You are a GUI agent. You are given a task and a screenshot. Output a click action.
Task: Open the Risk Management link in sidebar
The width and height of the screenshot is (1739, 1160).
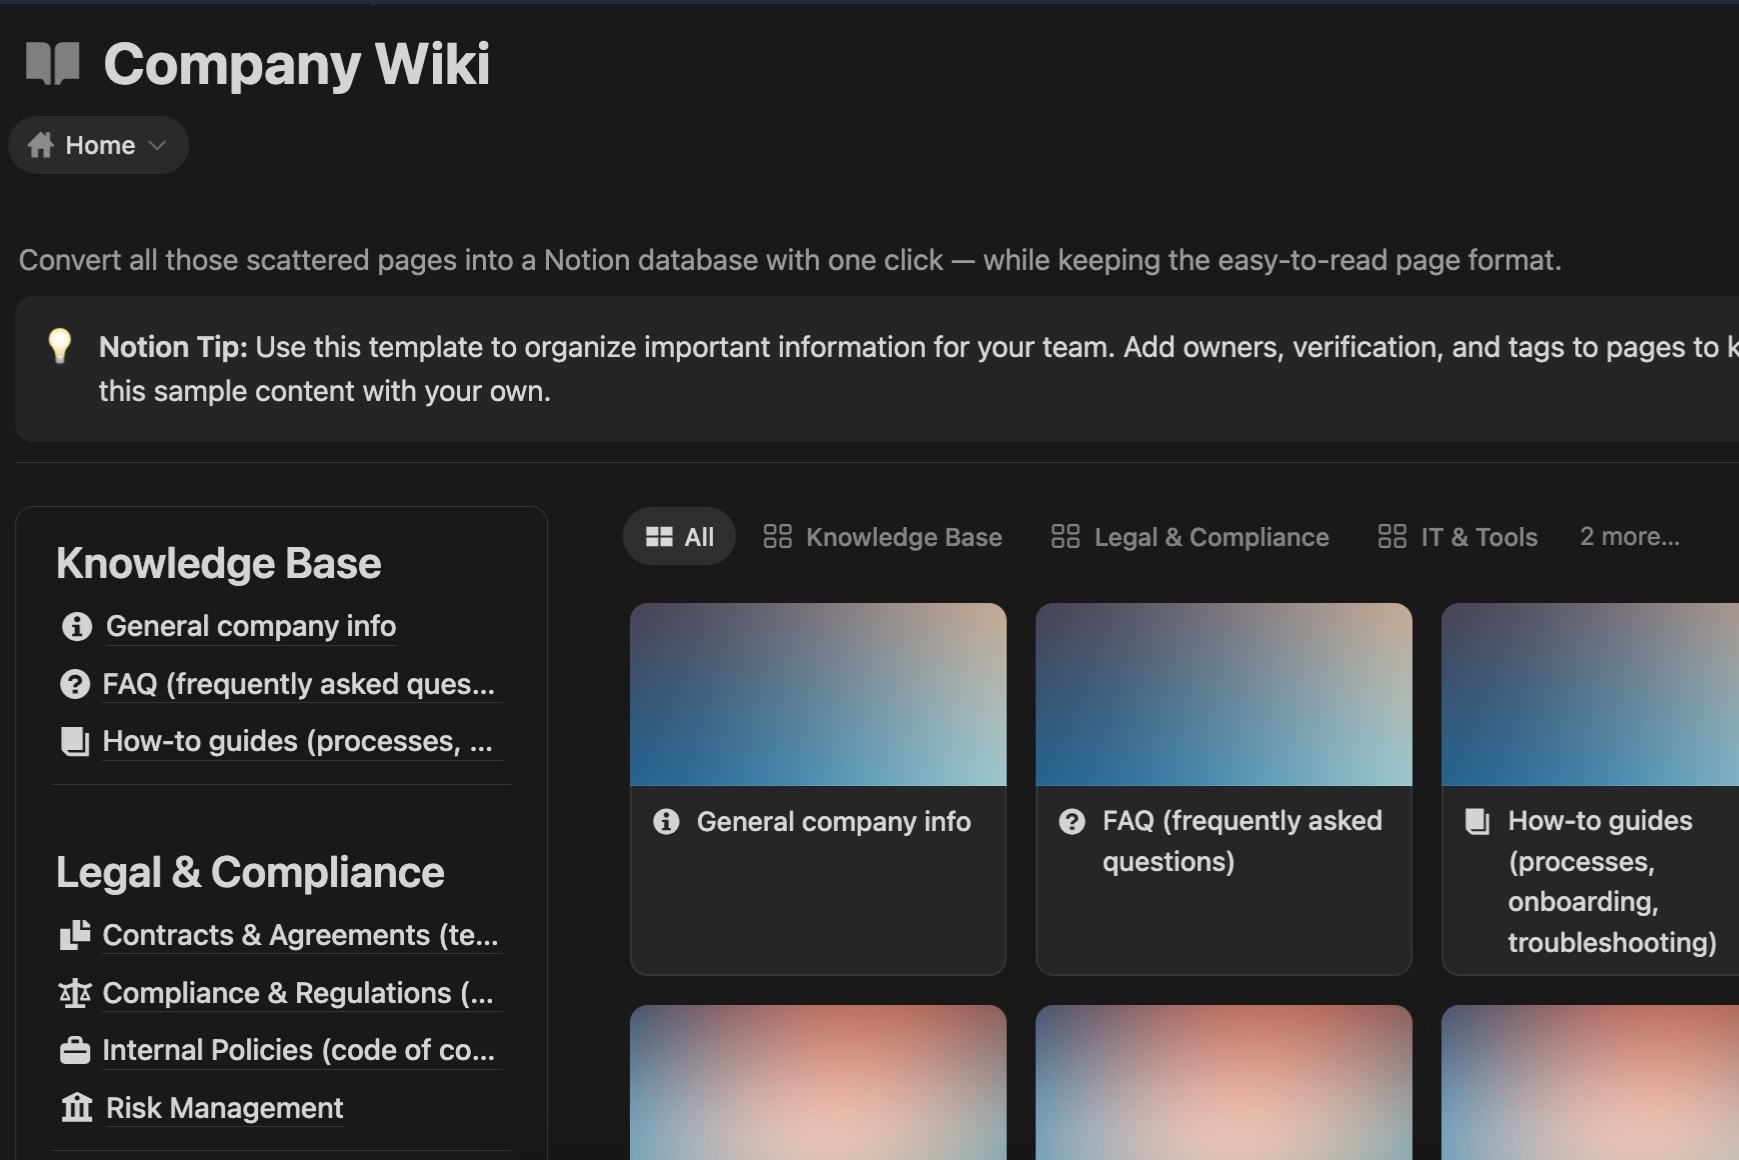click(224, 1108)
